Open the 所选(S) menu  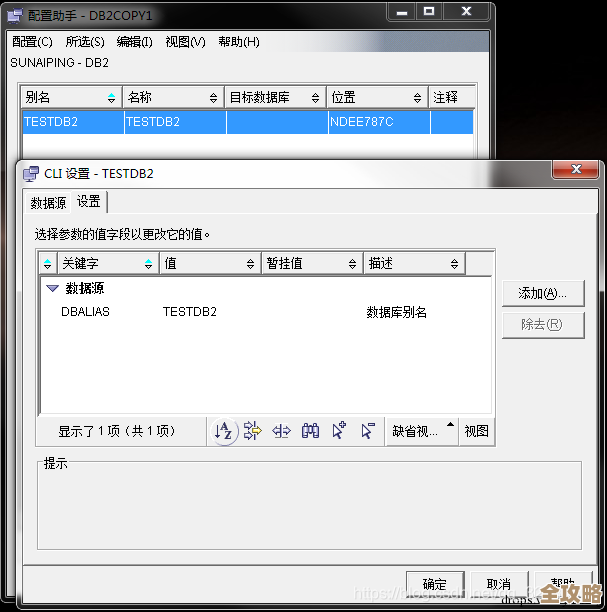[85, 41]
